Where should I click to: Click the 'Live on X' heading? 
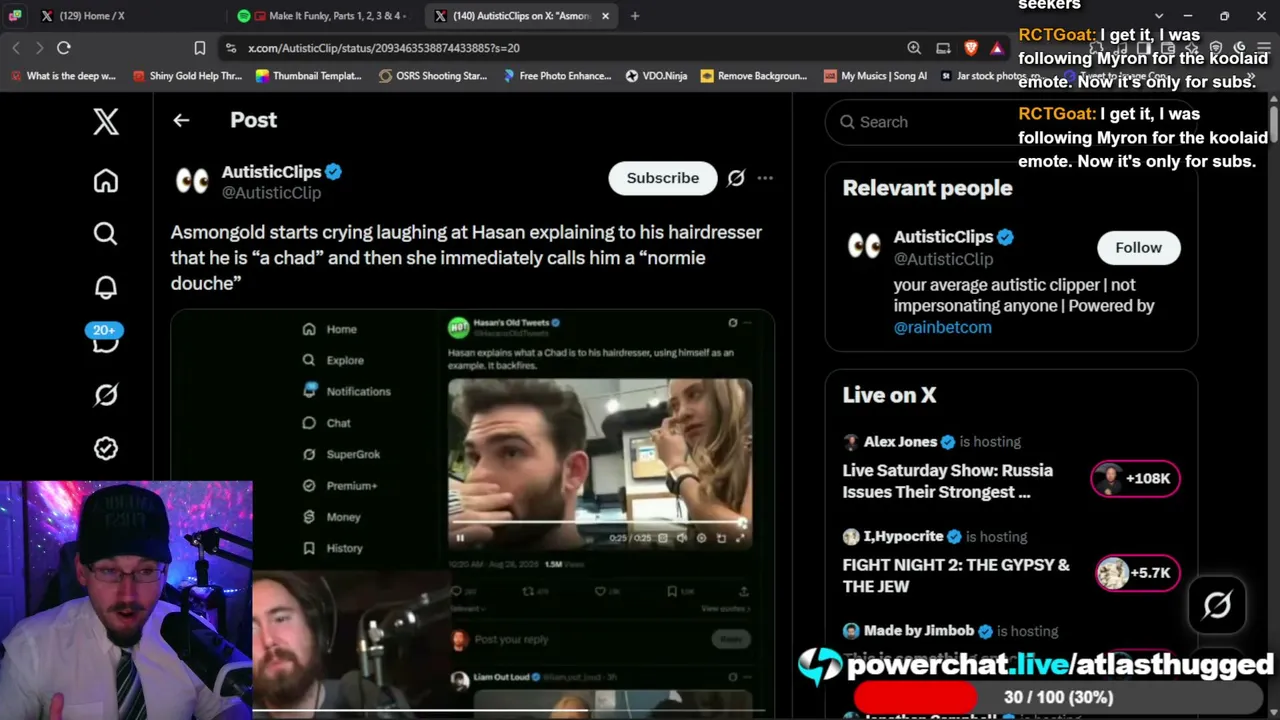point(889,395)
